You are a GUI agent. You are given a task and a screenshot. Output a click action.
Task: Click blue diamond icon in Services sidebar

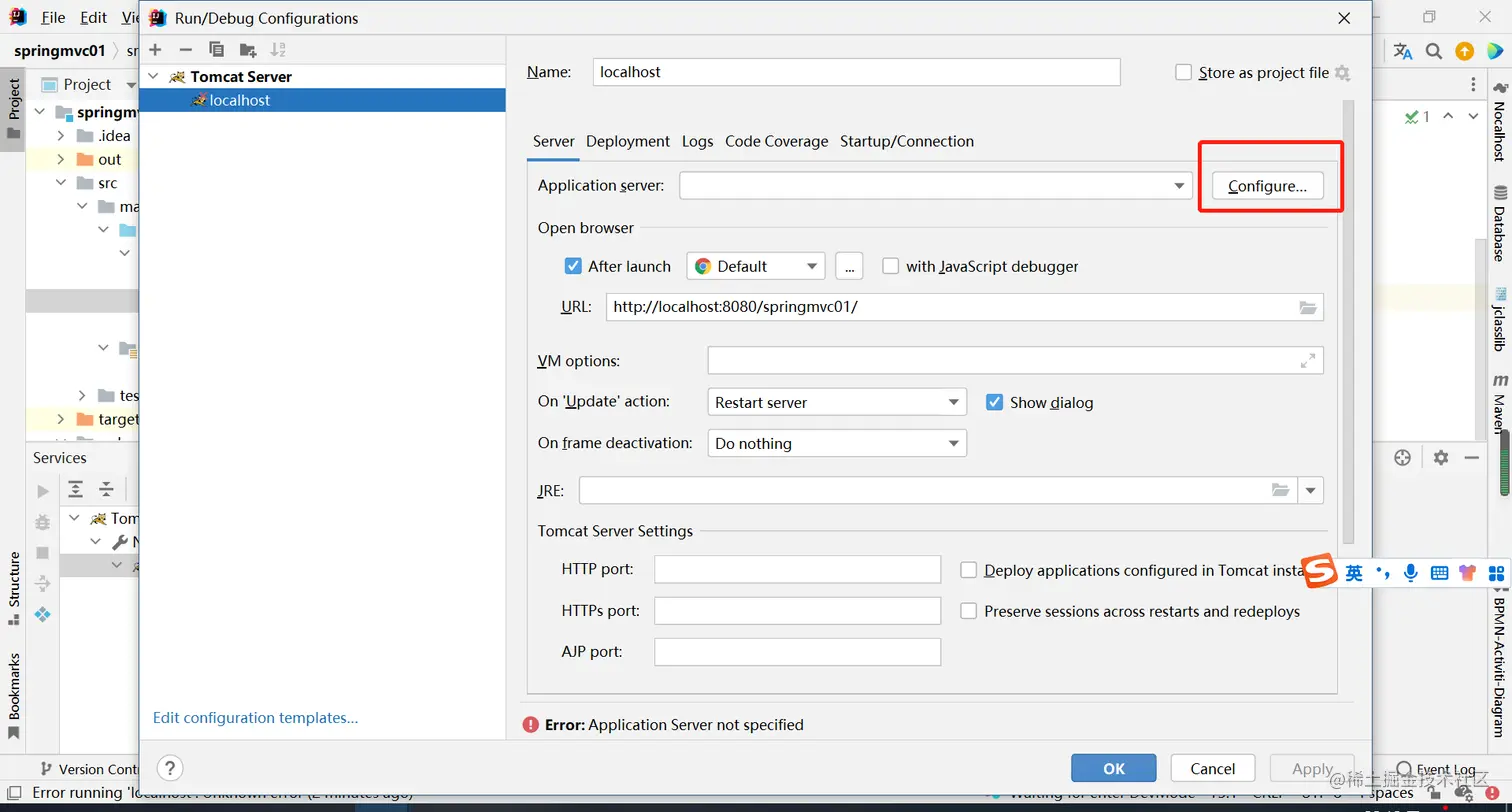point(42,614)
